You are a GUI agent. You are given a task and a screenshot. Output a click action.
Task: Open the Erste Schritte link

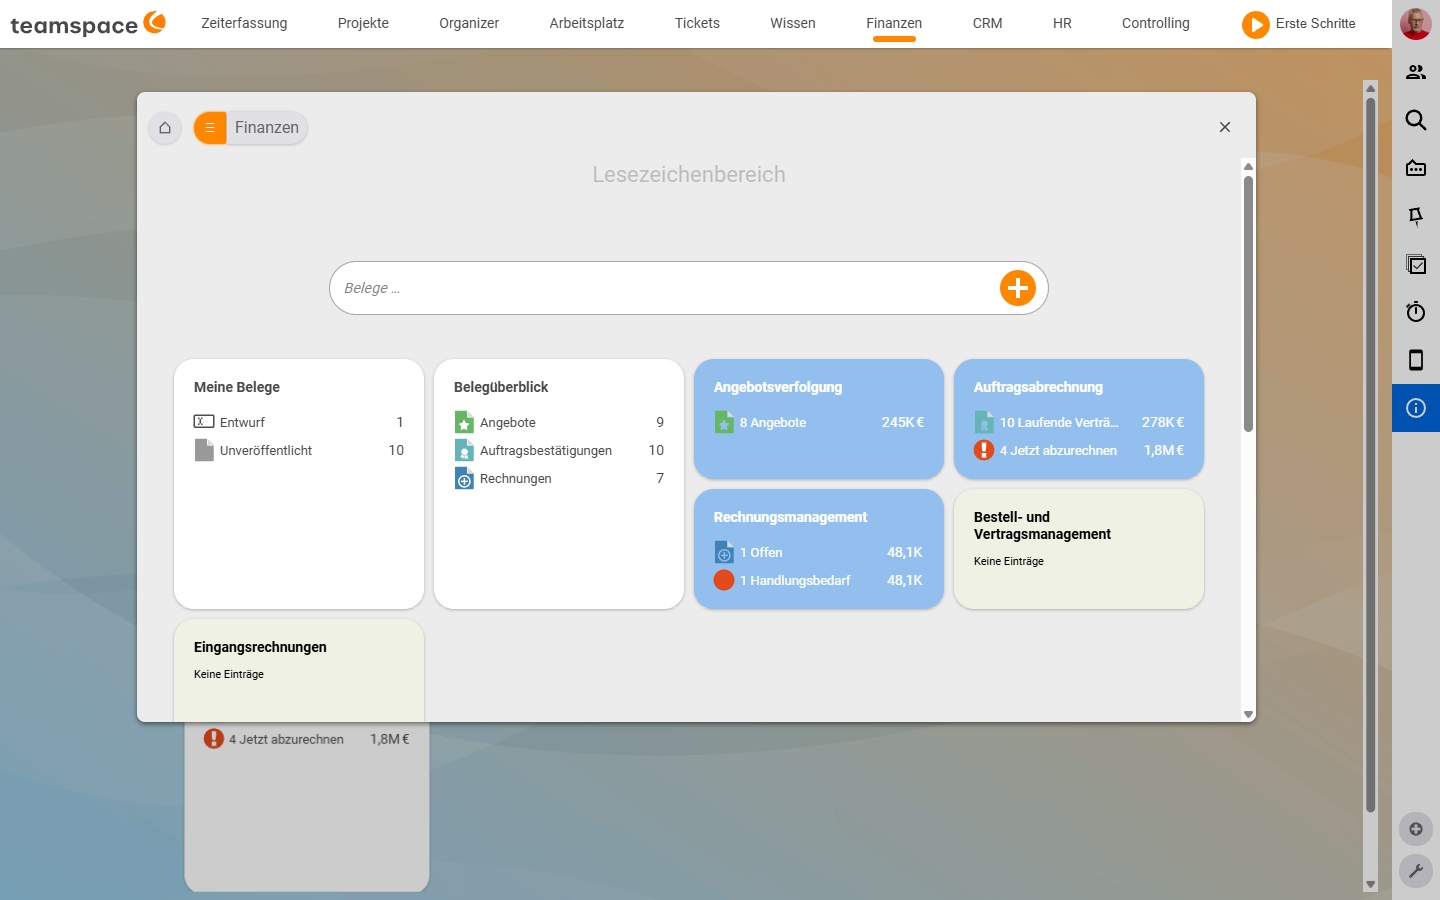(x=1315, y=23)
